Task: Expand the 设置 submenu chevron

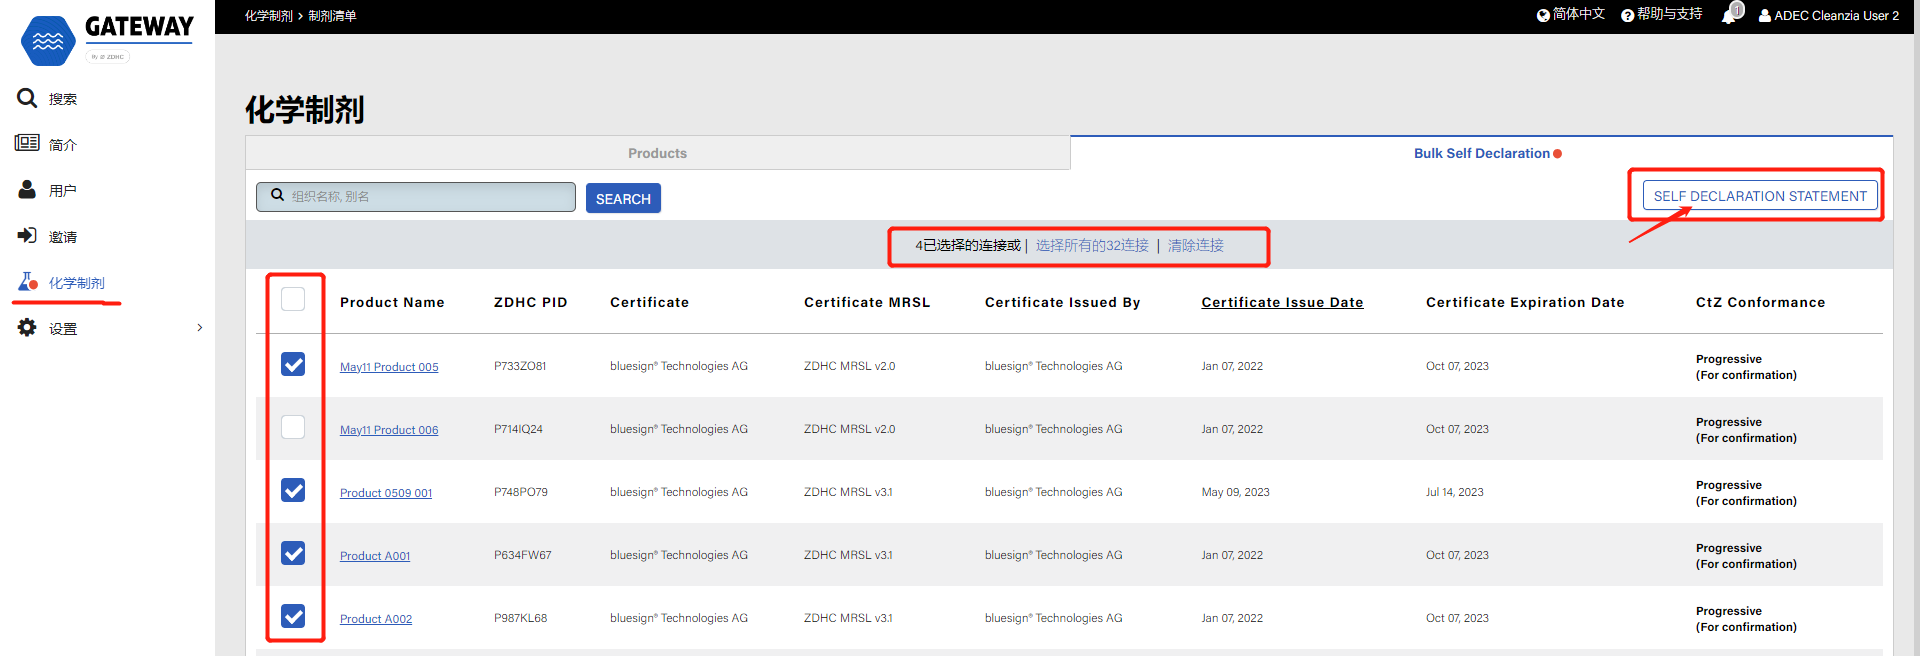Action: (200, 328)
